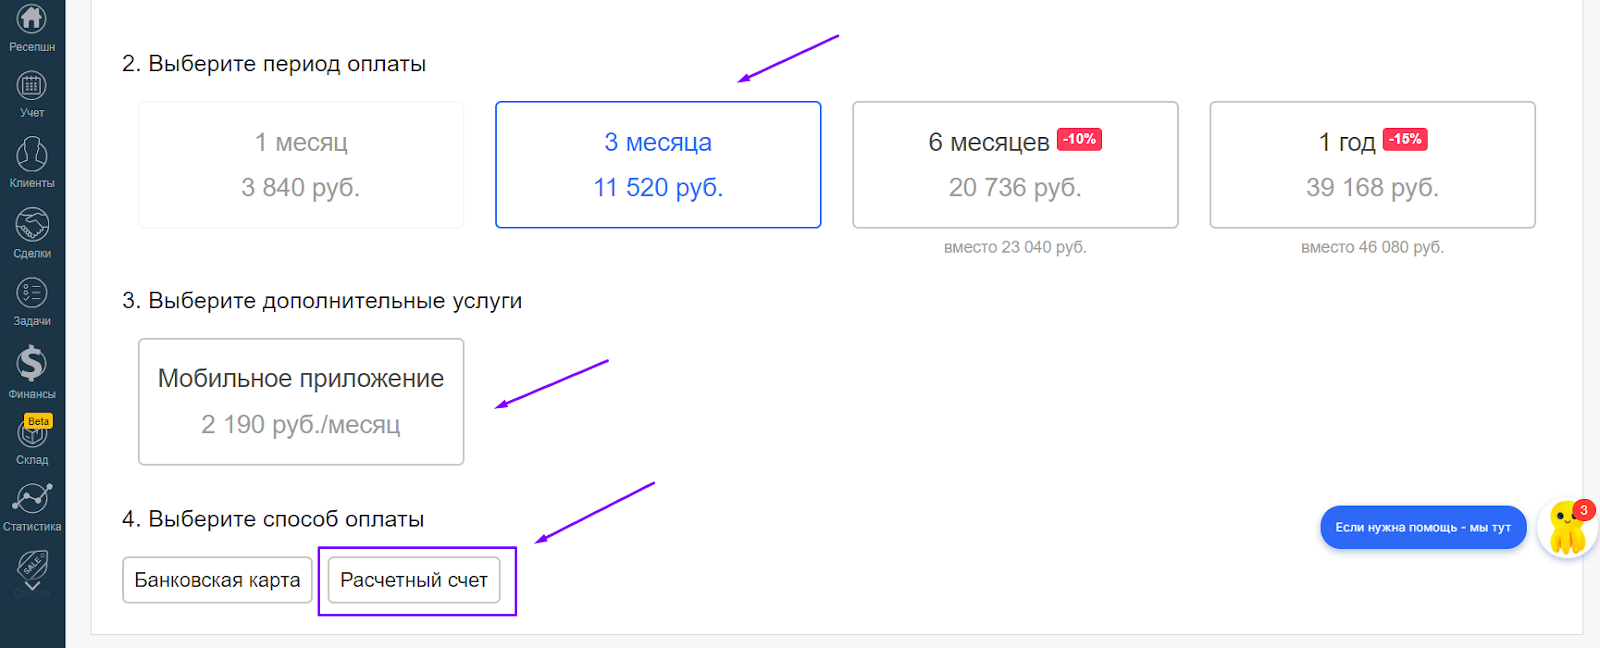The width and height of the screenshot is (1600, 648).
Task: Select the 1 месяц payment period
Action: [301, 165]
